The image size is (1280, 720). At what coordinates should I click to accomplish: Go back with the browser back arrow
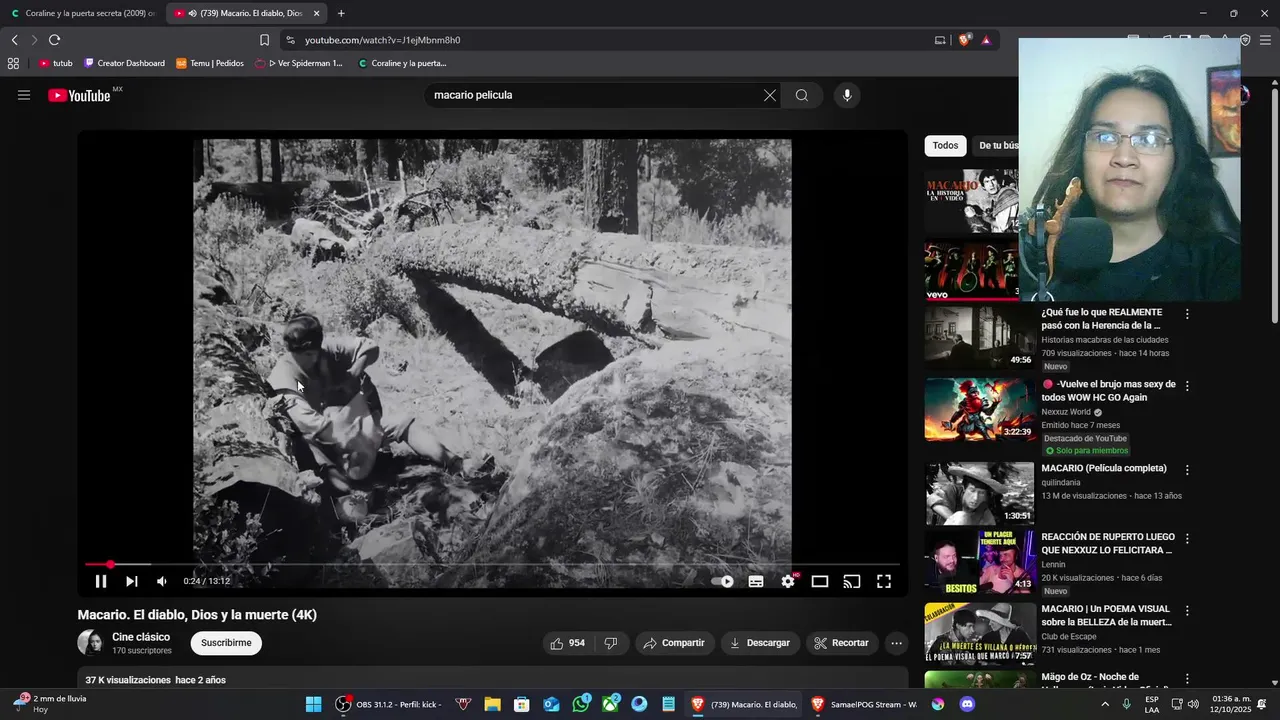point(15,40)
